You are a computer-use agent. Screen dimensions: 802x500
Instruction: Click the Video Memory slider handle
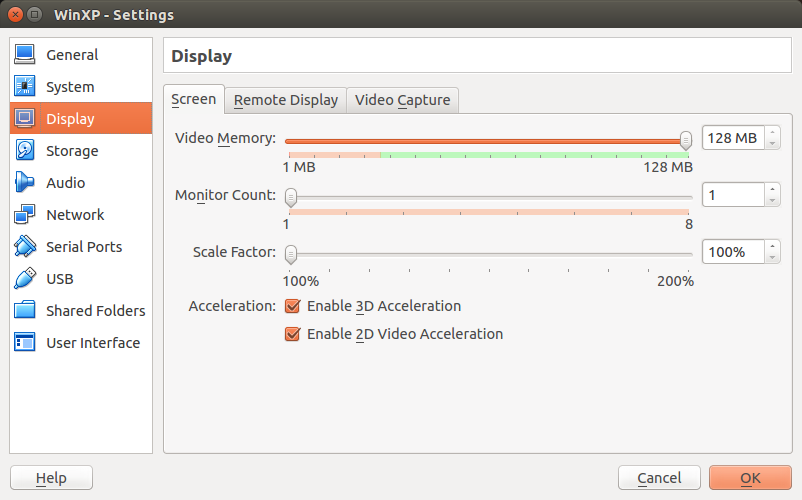(x=686, y=140)
